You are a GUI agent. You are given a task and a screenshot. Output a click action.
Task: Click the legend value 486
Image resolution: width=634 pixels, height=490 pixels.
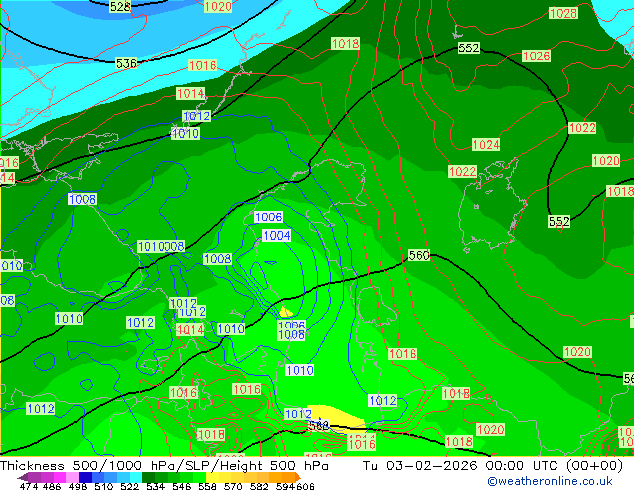click(51, 486)
